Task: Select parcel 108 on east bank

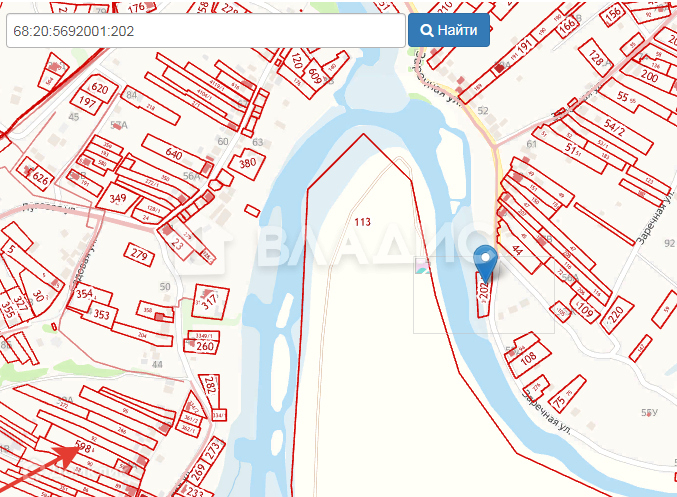Action: click(528, 357)
